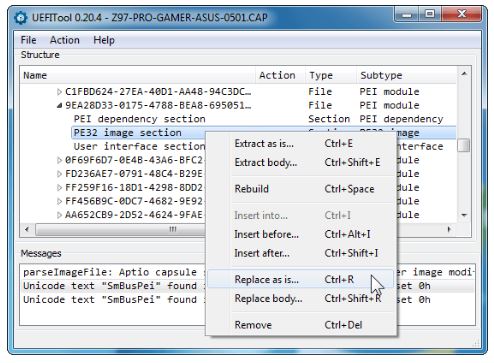Click PEI module subtype of C1FBD624 row

(389, 92)
